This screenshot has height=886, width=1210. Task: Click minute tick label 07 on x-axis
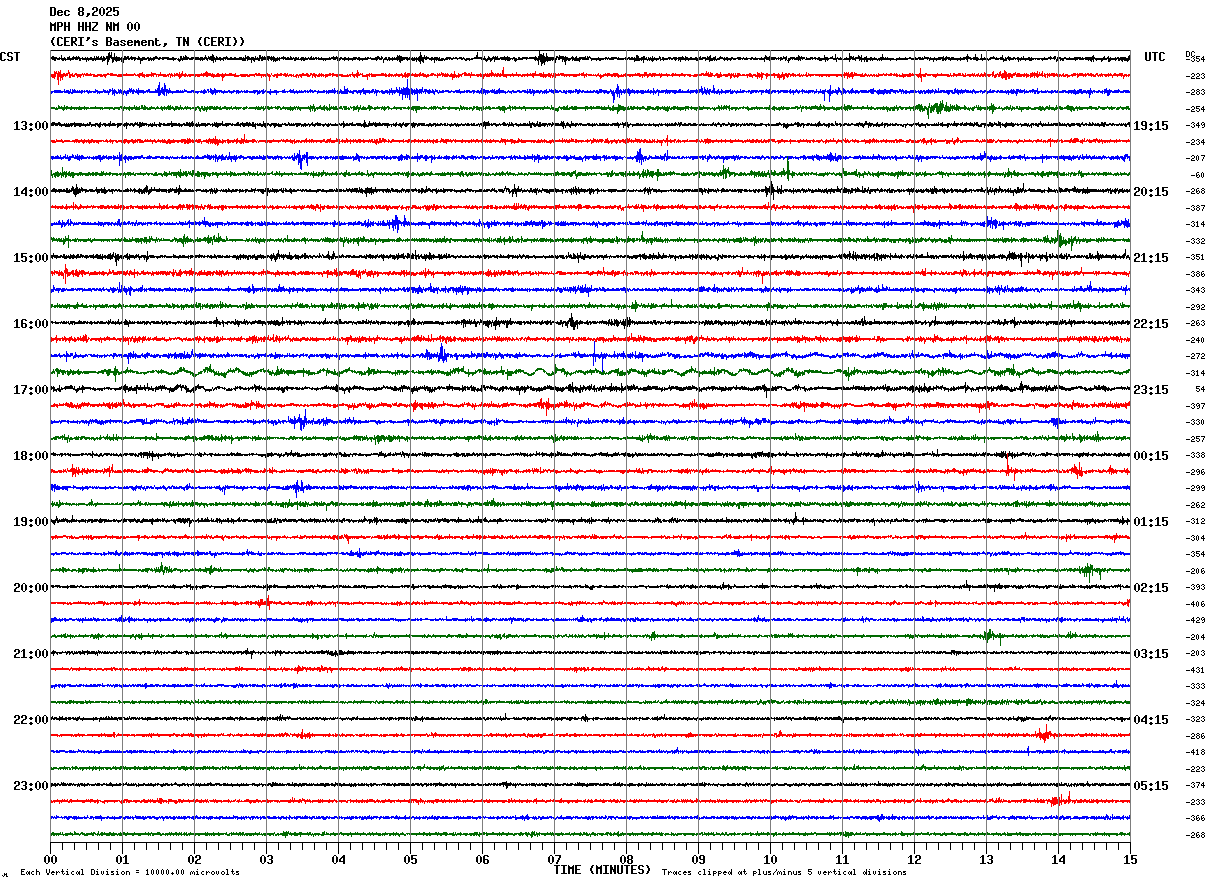click(554, 859)
